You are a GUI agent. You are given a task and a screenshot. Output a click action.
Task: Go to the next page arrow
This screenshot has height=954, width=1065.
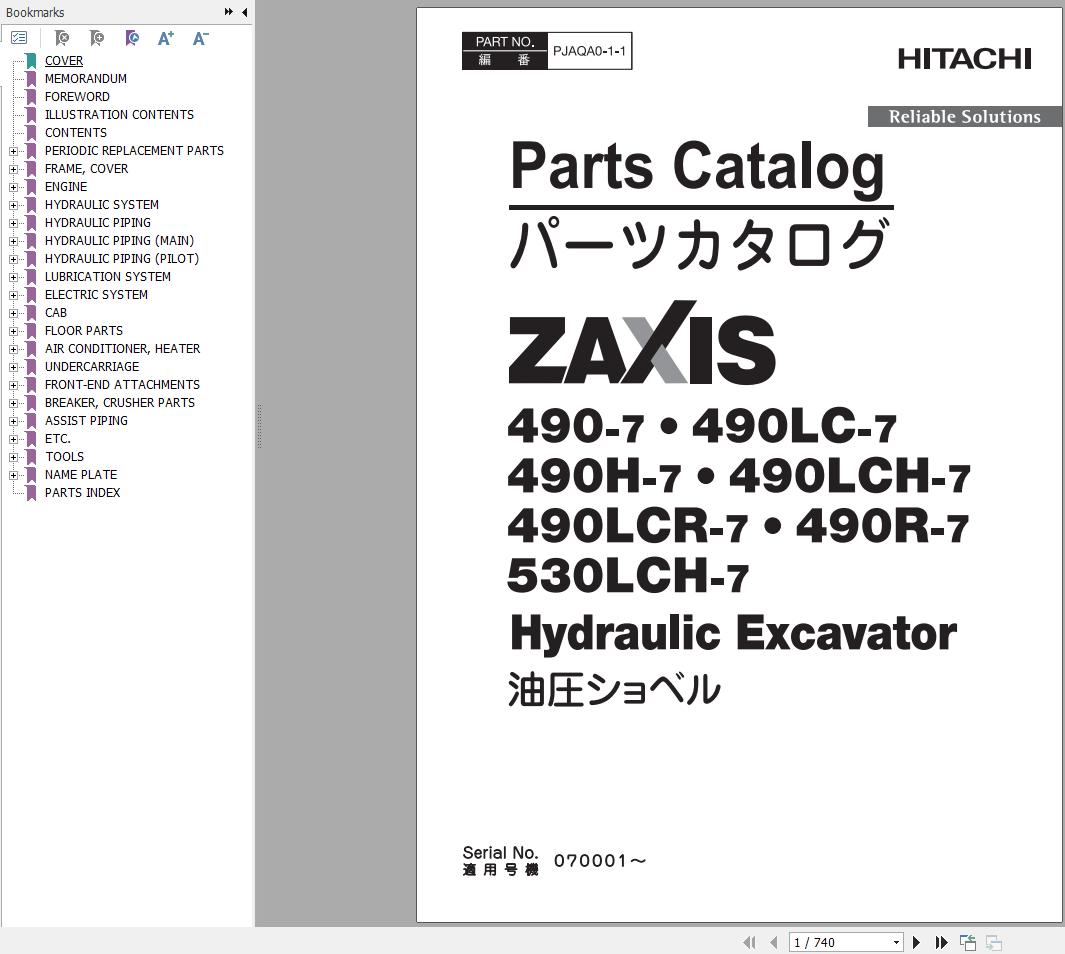point(916,942)
